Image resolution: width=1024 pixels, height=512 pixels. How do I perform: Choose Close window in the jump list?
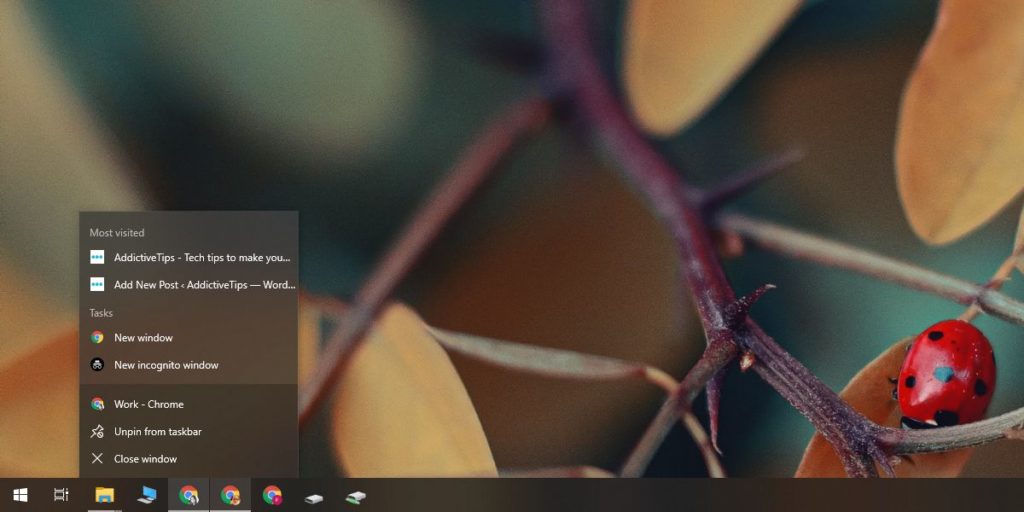[189, 459]
